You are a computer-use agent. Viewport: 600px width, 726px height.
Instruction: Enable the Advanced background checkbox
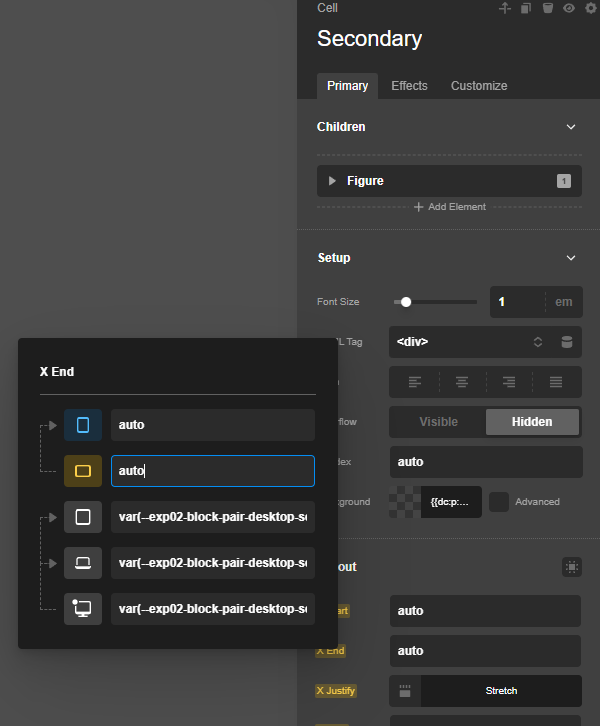pyautogui.click(x=499, y=502)
